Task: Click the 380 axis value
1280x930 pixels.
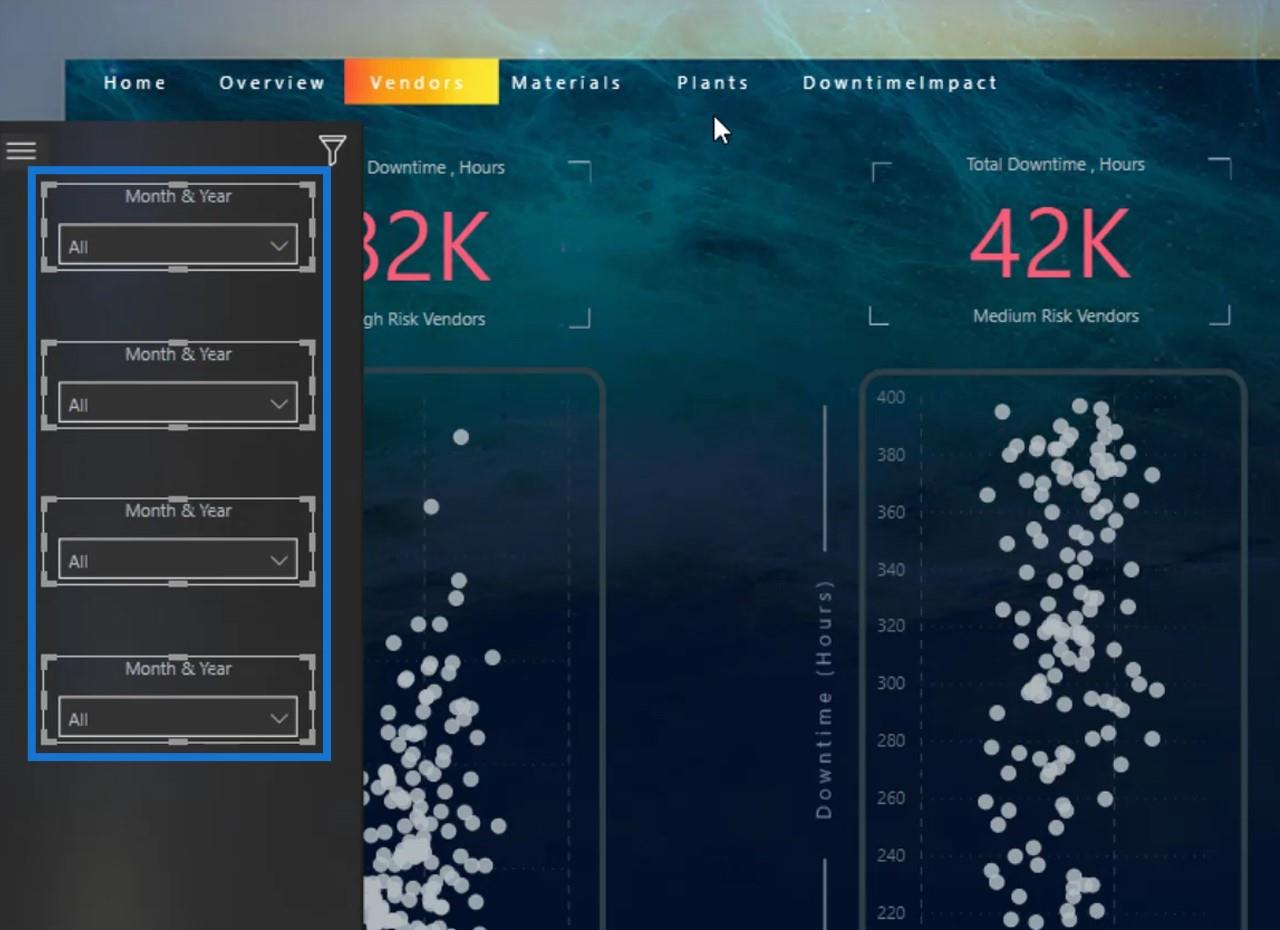Action: [x=891, y=455]
